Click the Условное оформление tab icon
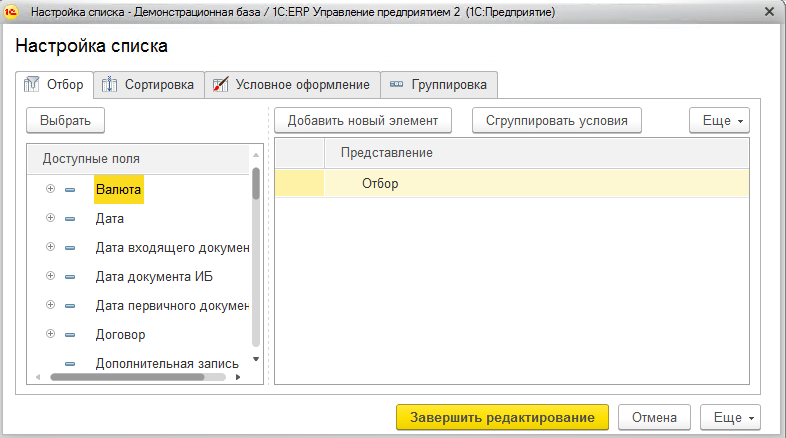The image size is (786, 438). point(220,85)
